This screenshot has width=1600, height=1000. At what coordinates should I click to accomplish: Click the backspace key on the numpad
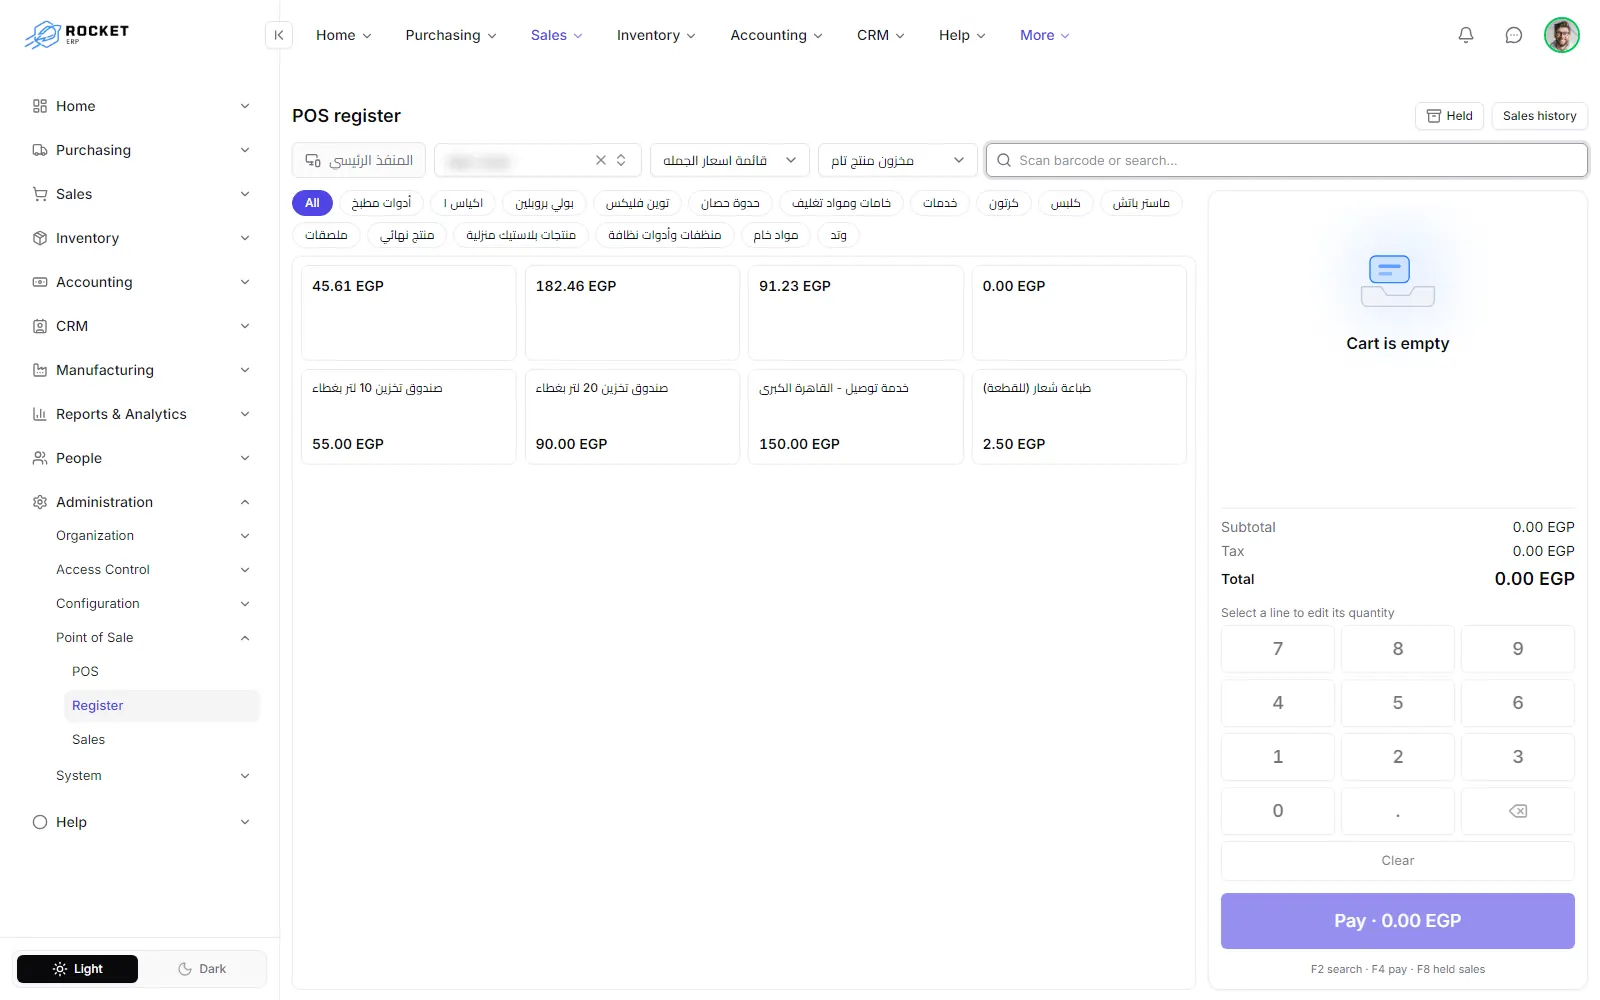coord(1518,811)
